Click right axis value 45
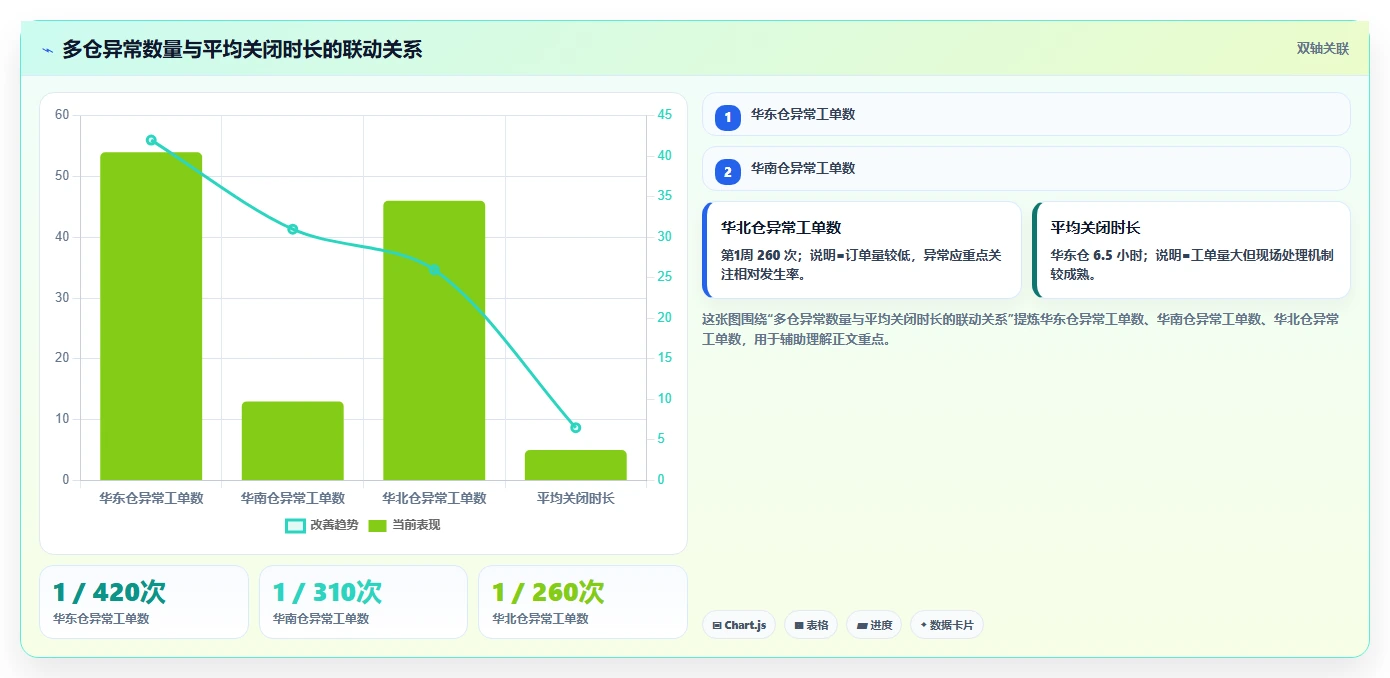The height and width of the screenshot is (678, 1390). [x=665, y=115]
